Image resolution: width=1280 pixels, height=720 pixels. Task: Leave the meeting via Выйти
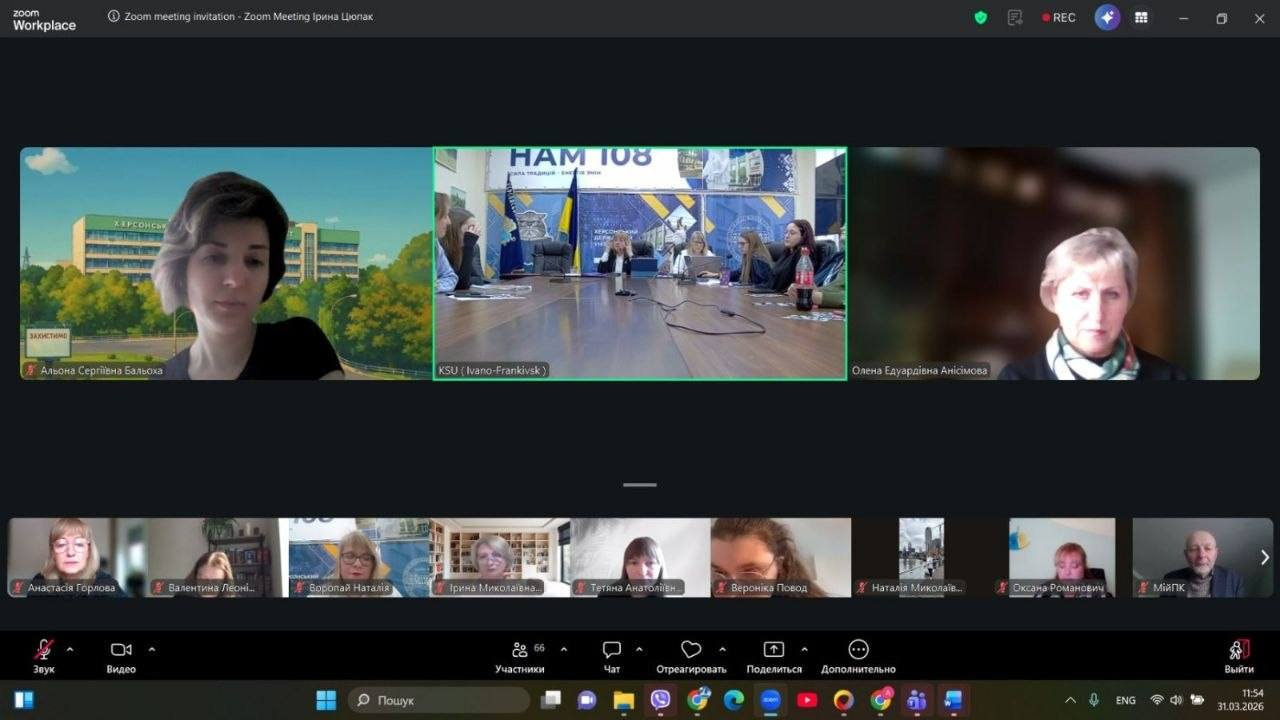[x=1239, y=656]
